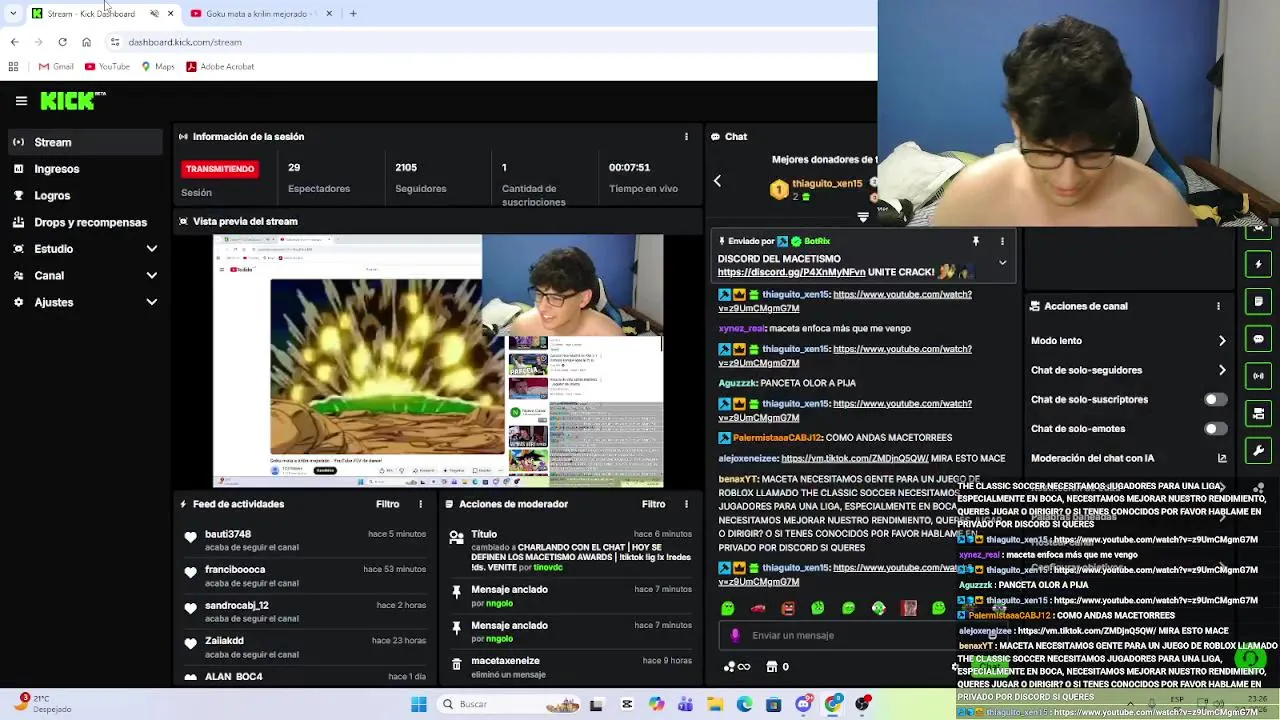This screenshot has height=720, width=1280.
Task: Toggle Chat de solo-suscriptores switch
Action: [1215, 399]
